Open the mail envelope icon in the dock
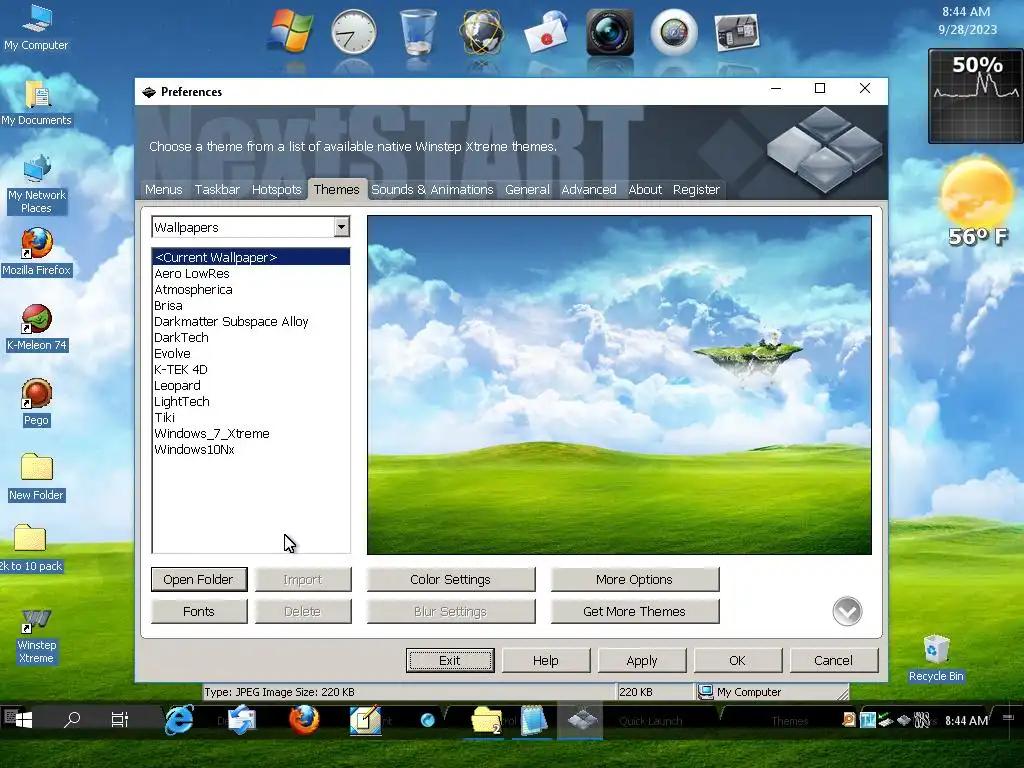1024x768 pixels. (546, 33)
